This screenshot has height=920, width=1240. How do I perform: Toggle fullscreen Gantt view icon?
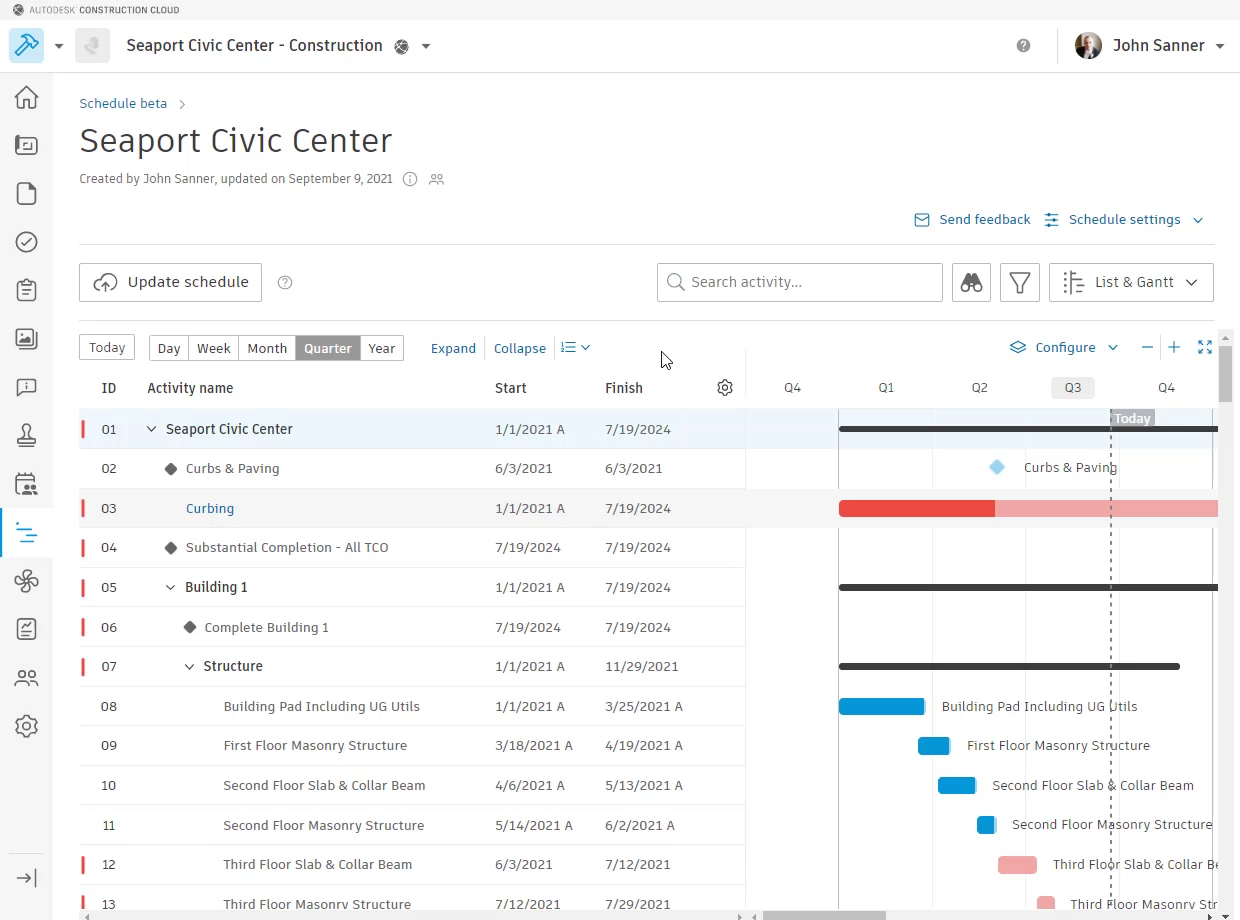click(x=1205, y=348)
